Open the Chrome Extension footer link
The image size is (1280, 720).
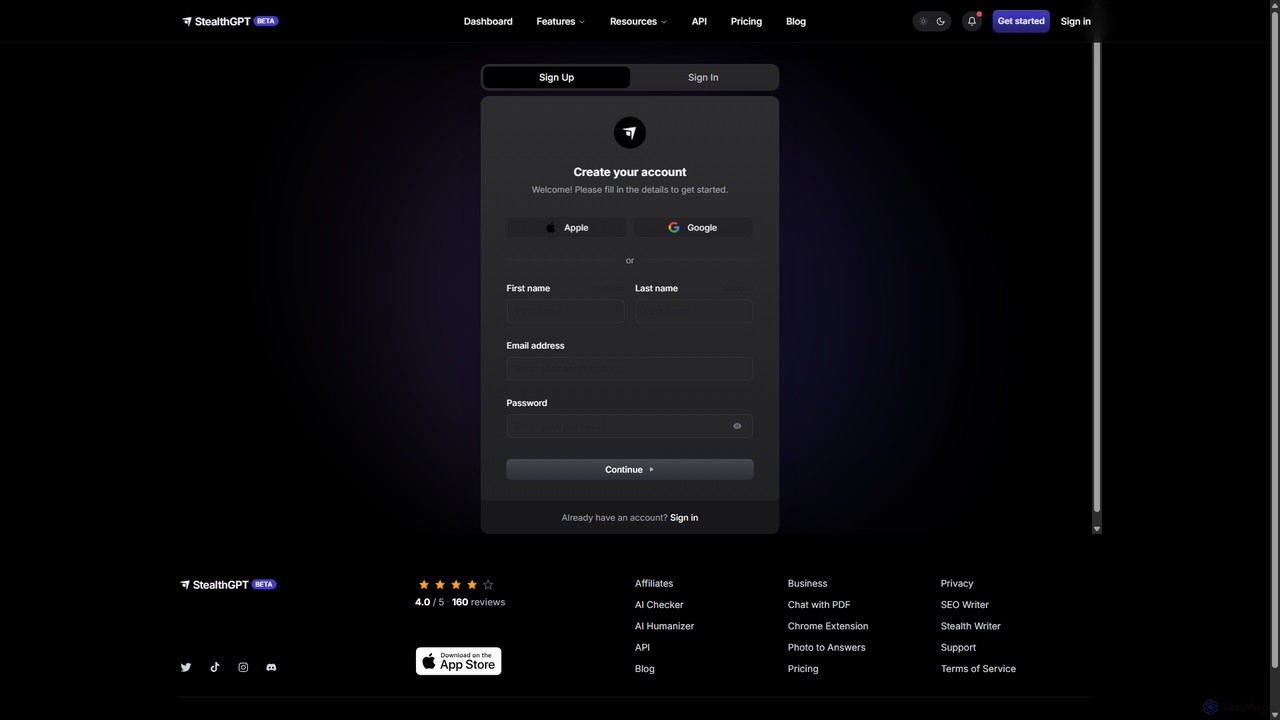(828, 626)
